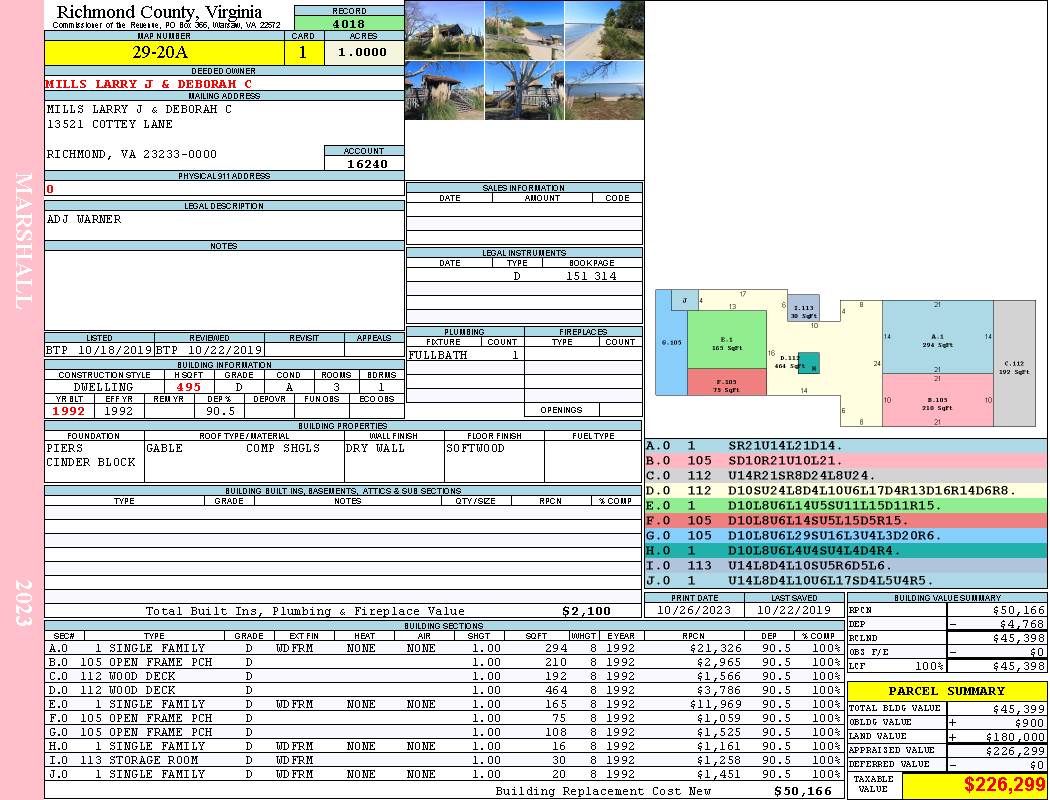Click depreciation percent 90.5 in building information
1050x800 pixels.
click(220, 411)
